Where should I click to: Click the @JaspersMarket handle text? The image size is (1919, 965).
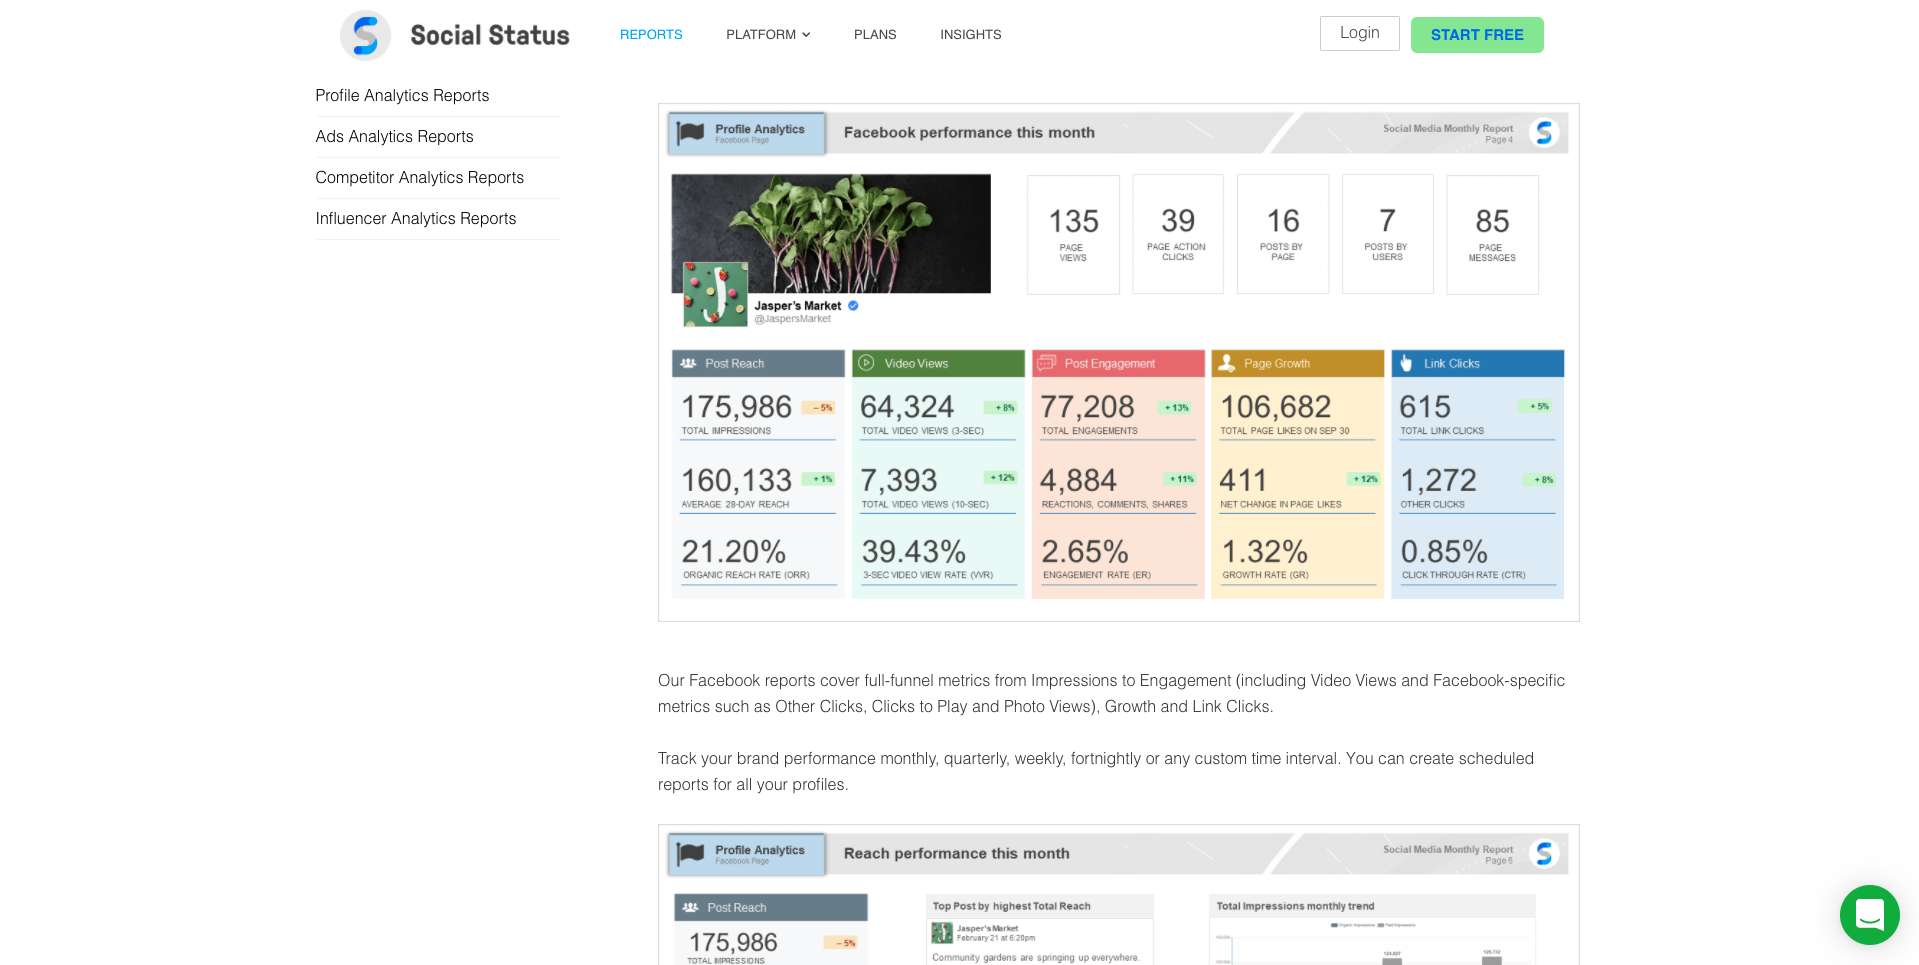pyautogui.click(x=792, y=319)
